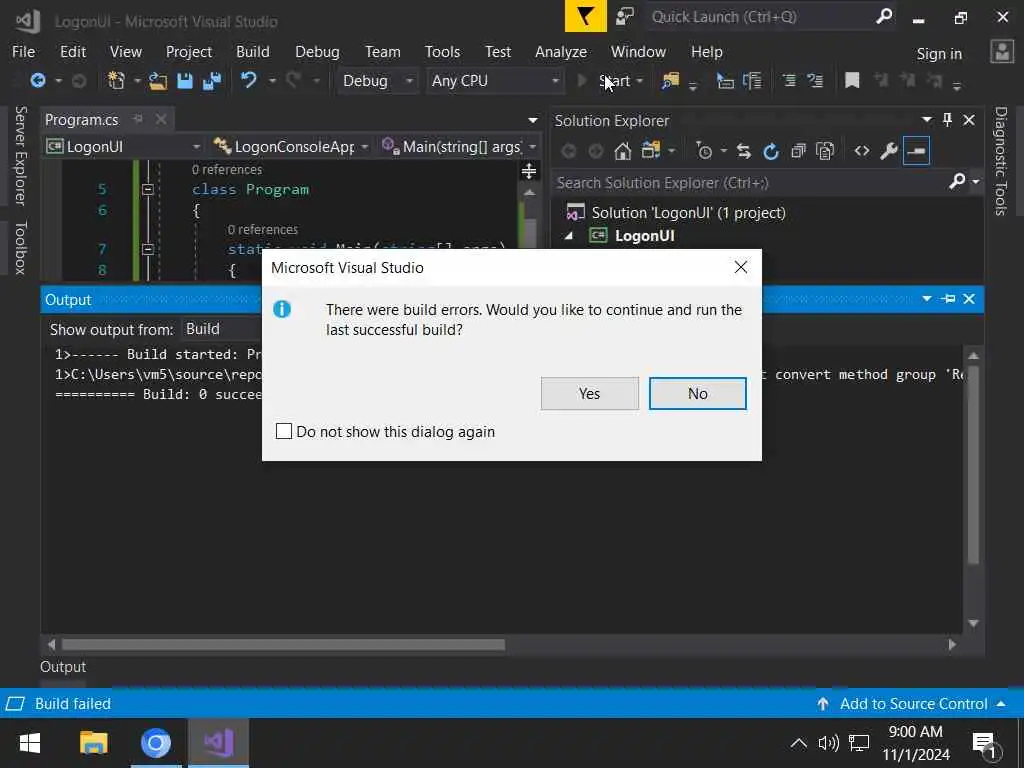The height and width of the screenshot is (768, 1024).
Task: Click the Show All Files icon
Action: (825, 152)
